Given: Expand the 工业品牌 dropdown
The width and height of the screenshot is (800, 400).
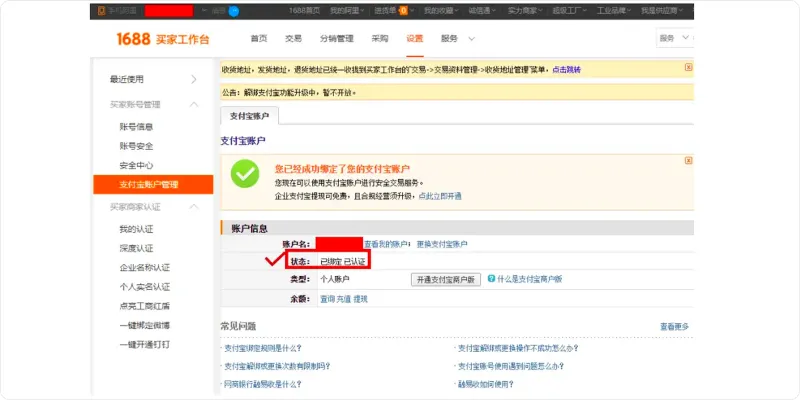Looking at the screenshot, I should 614,11.
